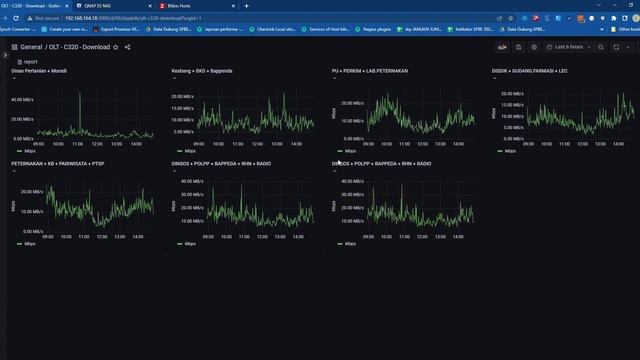
Task: Focus the address bar URL 192.168.164.18
Action: pos(133,18)
